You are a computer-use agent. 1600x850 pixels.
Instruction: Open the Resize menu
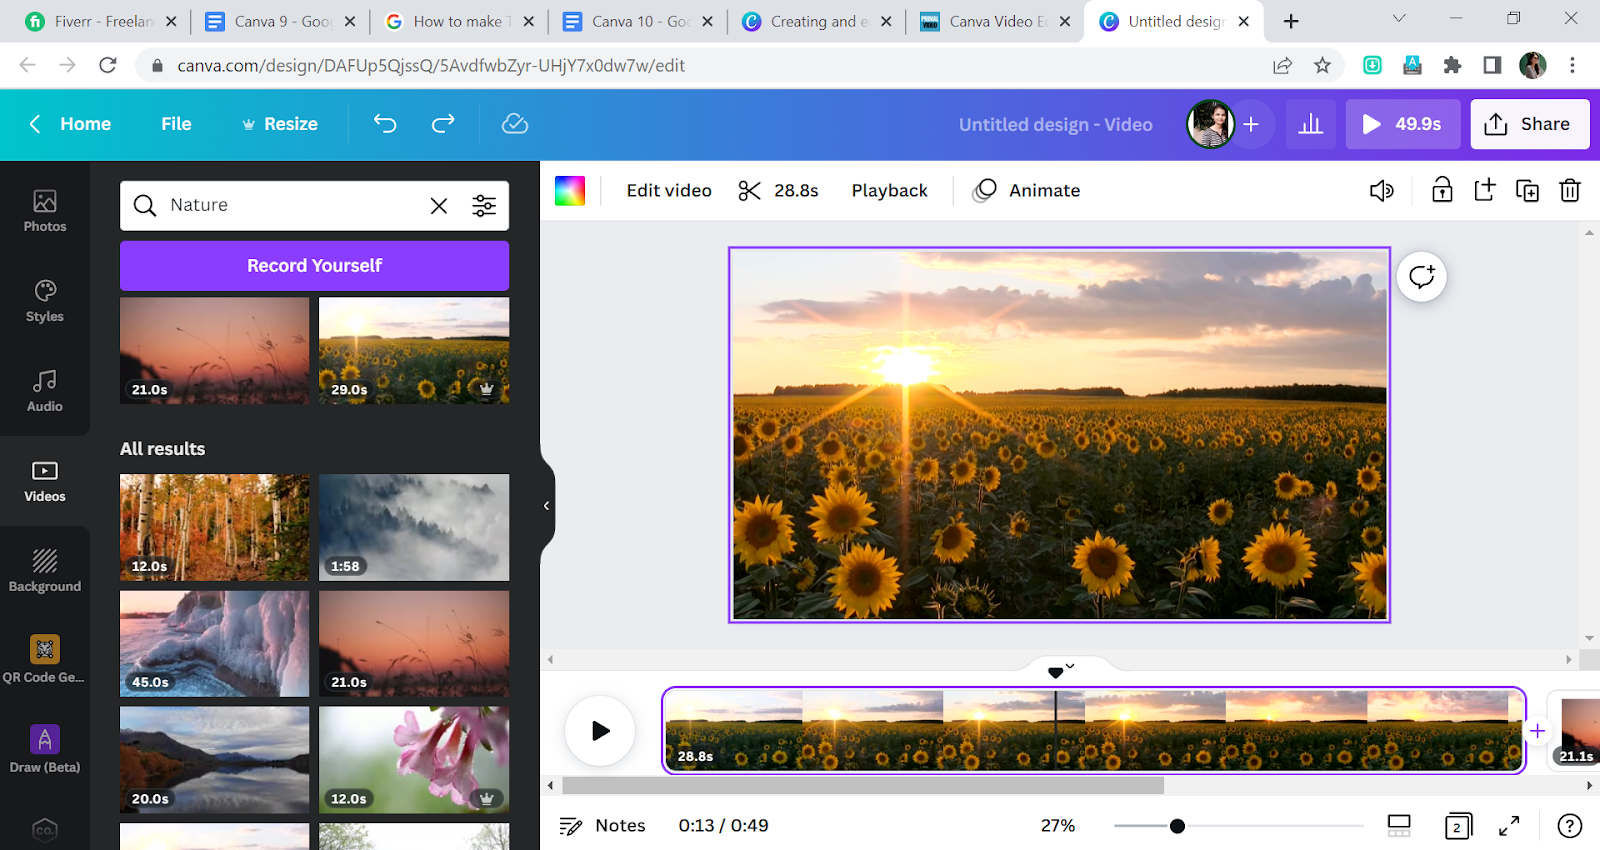[x=280, y=124]
